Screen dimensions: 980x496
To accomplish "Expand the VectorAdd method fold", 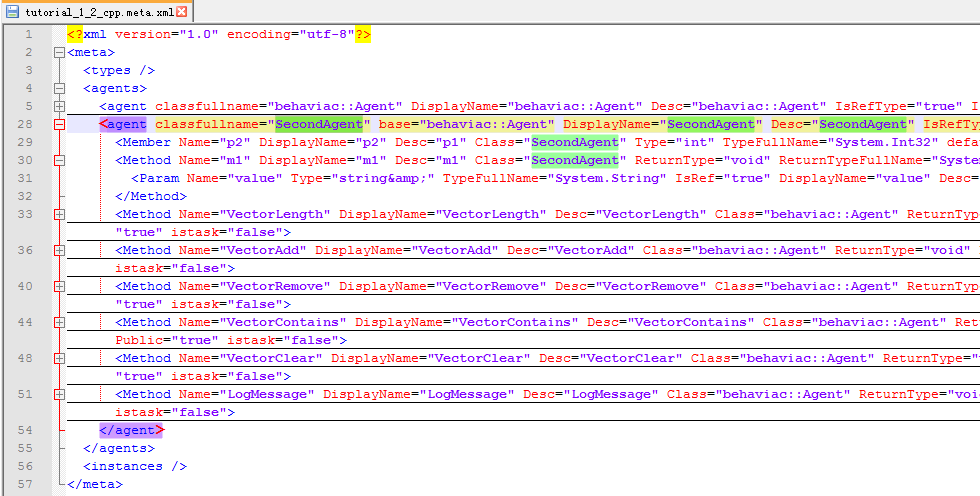I will tap(59, 250).
